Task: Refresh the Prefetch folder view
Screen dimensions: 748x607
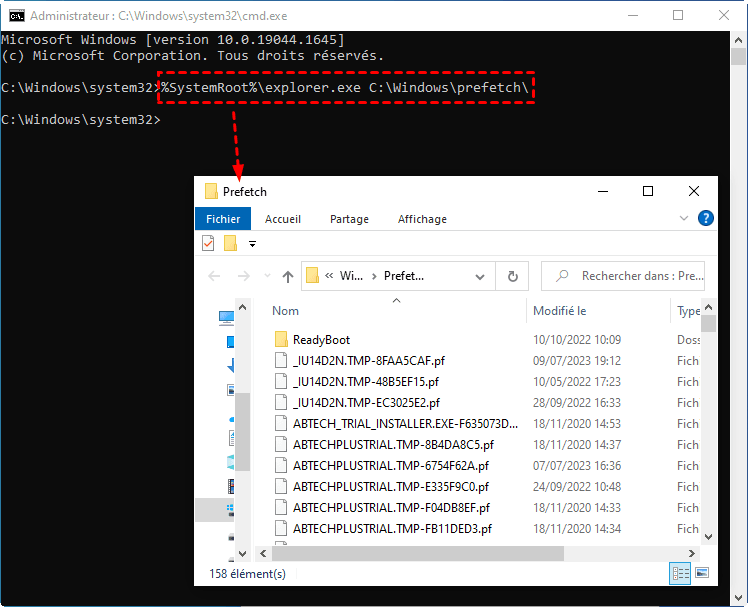Action: coord(513,276)
